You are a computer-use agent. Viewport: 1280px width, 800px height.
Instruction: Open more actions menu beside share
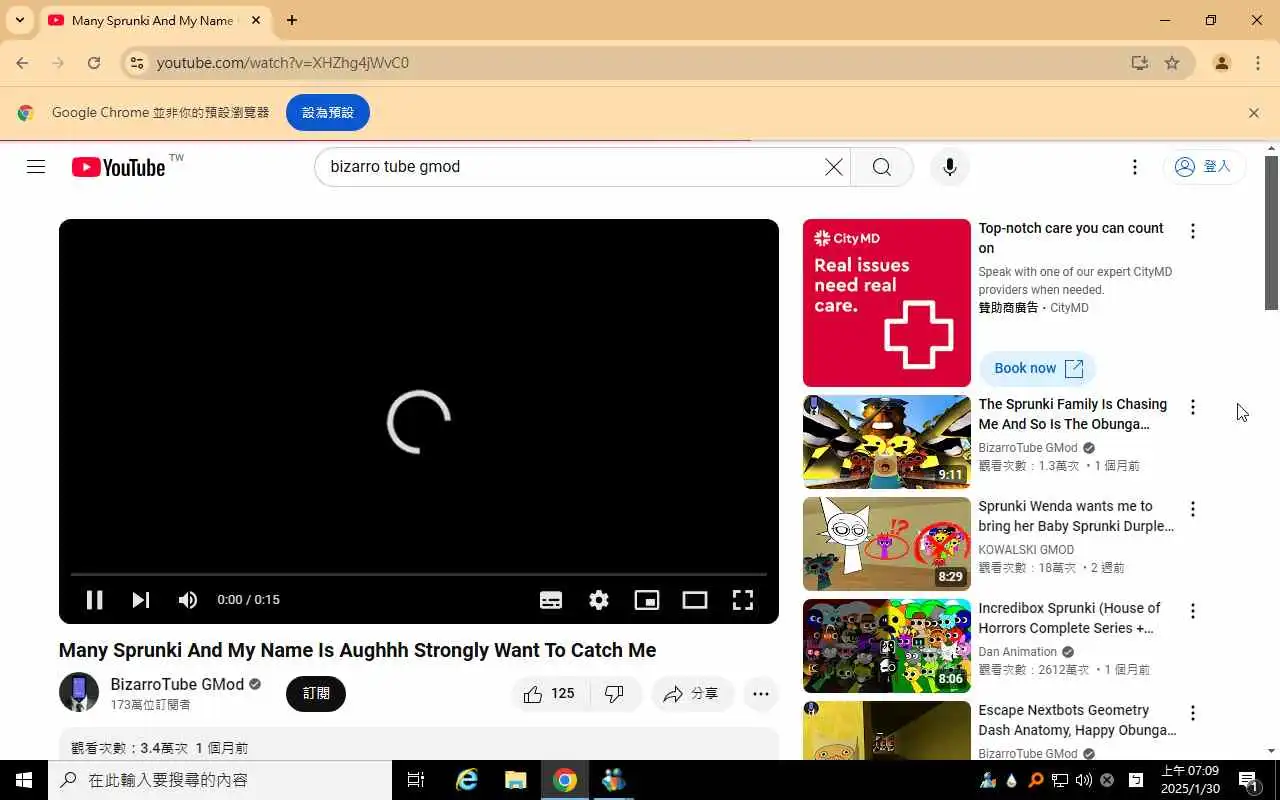coord(761,694)
